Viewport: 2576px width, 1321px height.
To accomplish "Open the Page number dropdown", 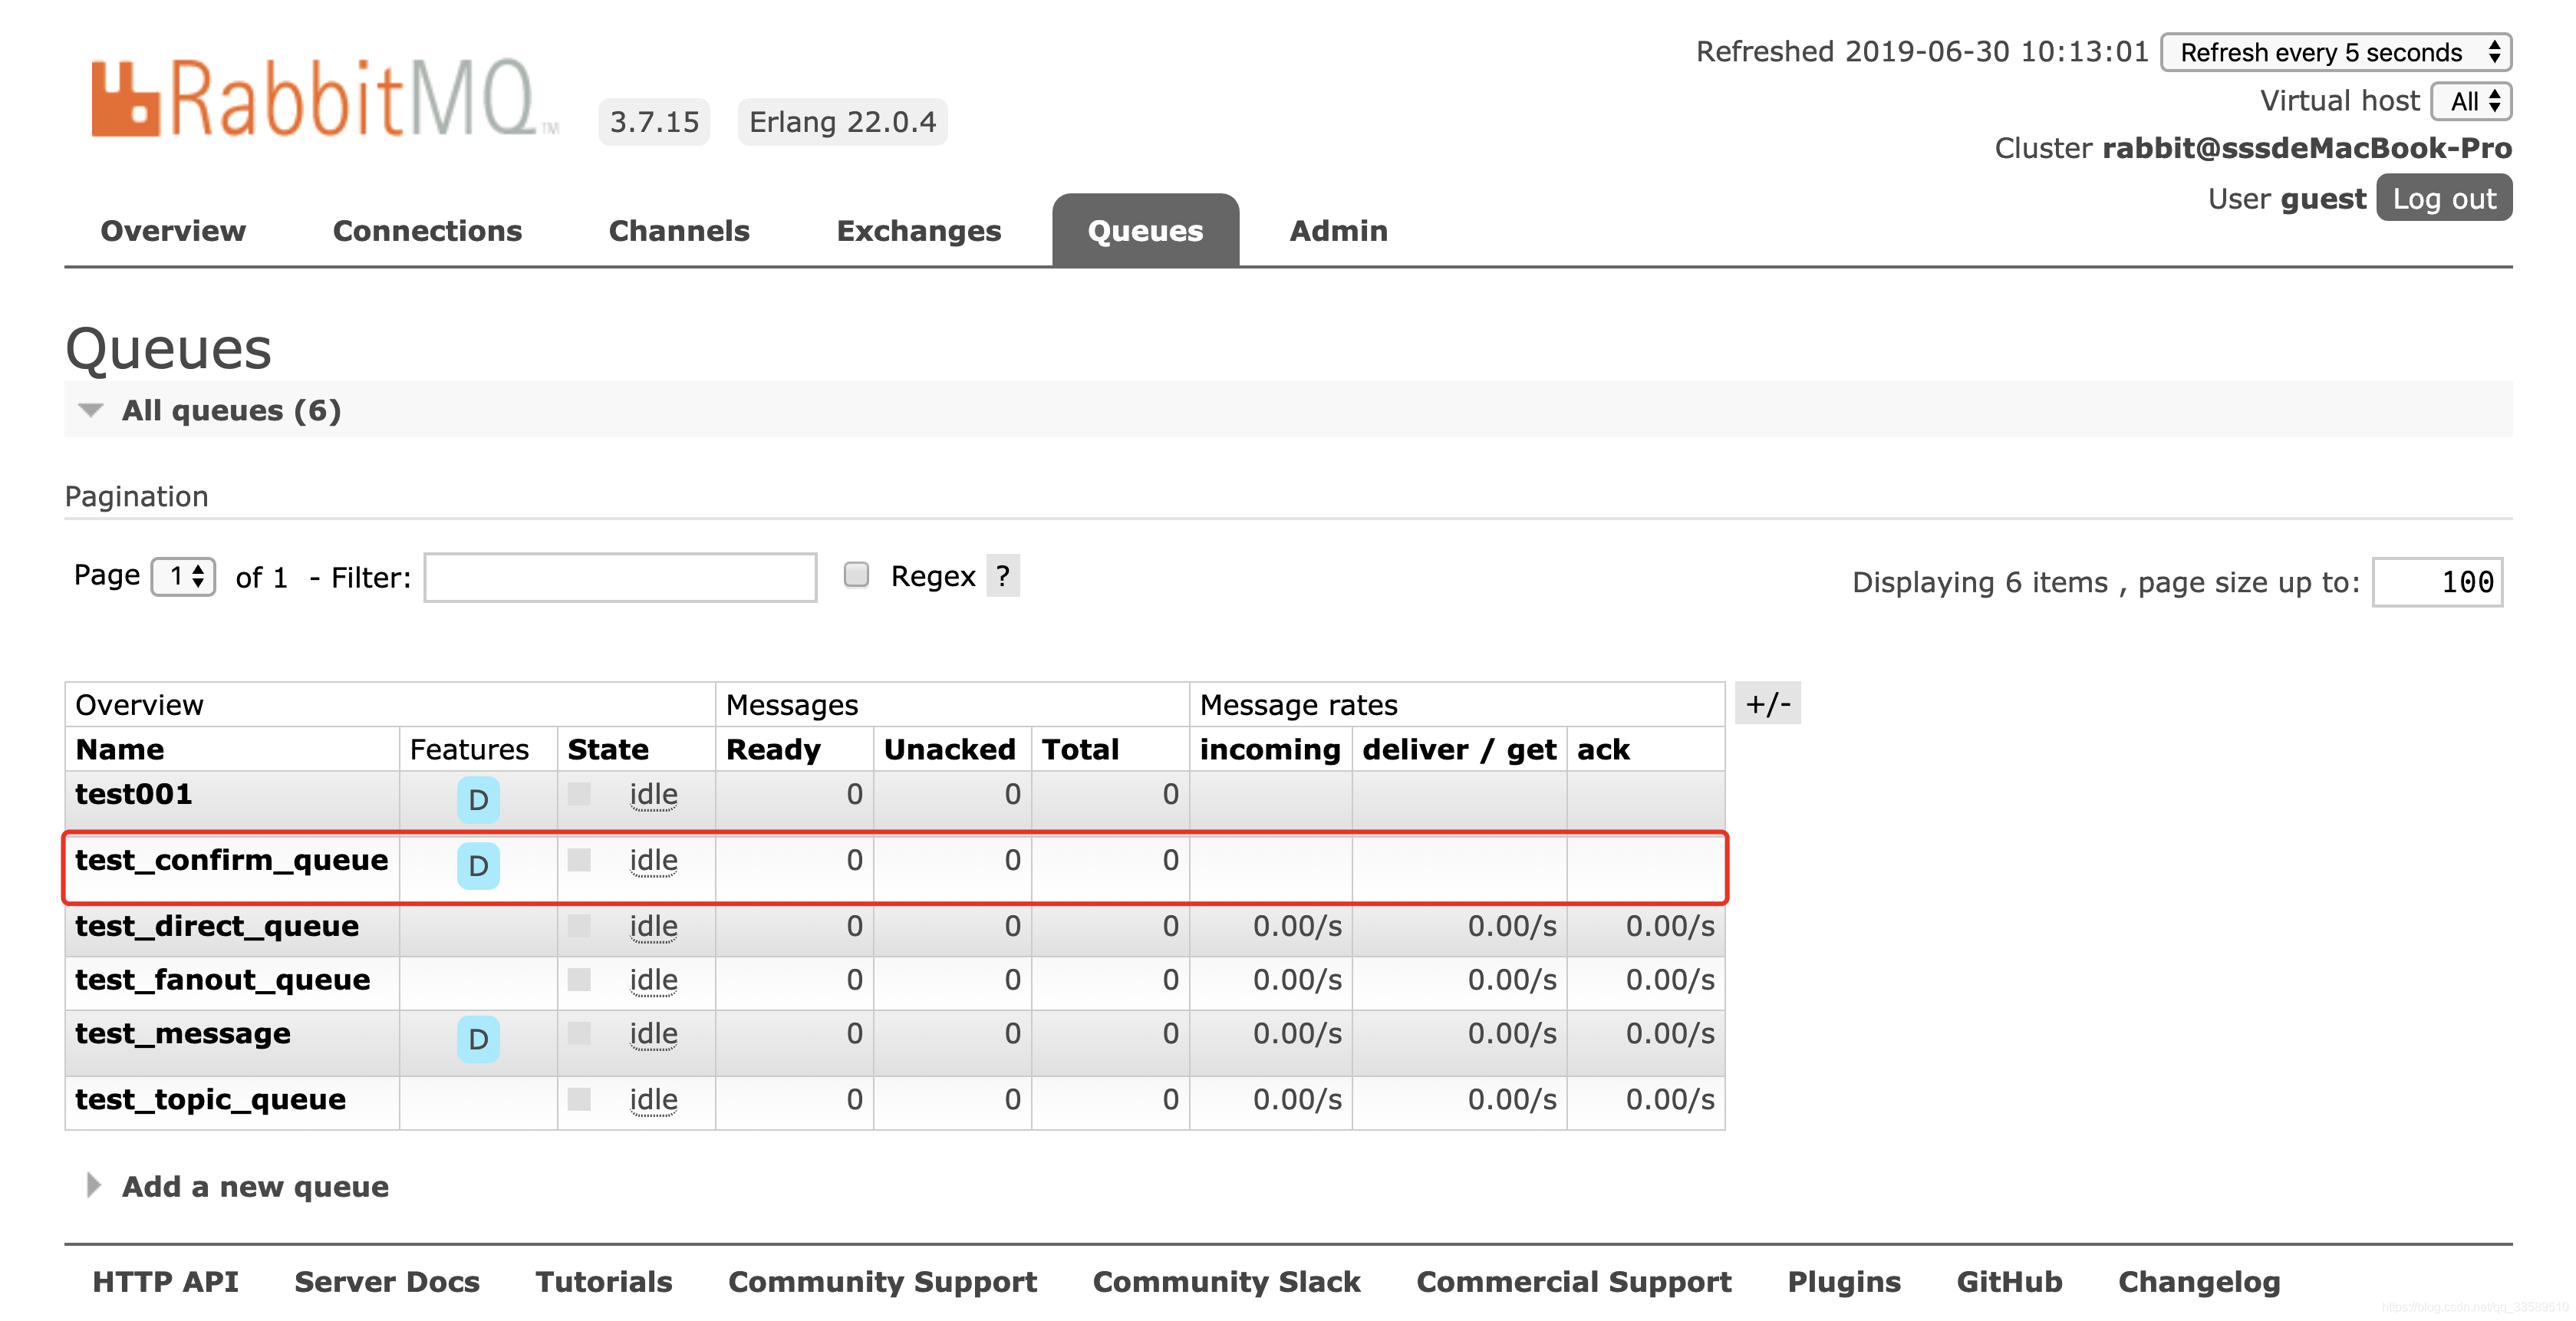I will 184,576.
